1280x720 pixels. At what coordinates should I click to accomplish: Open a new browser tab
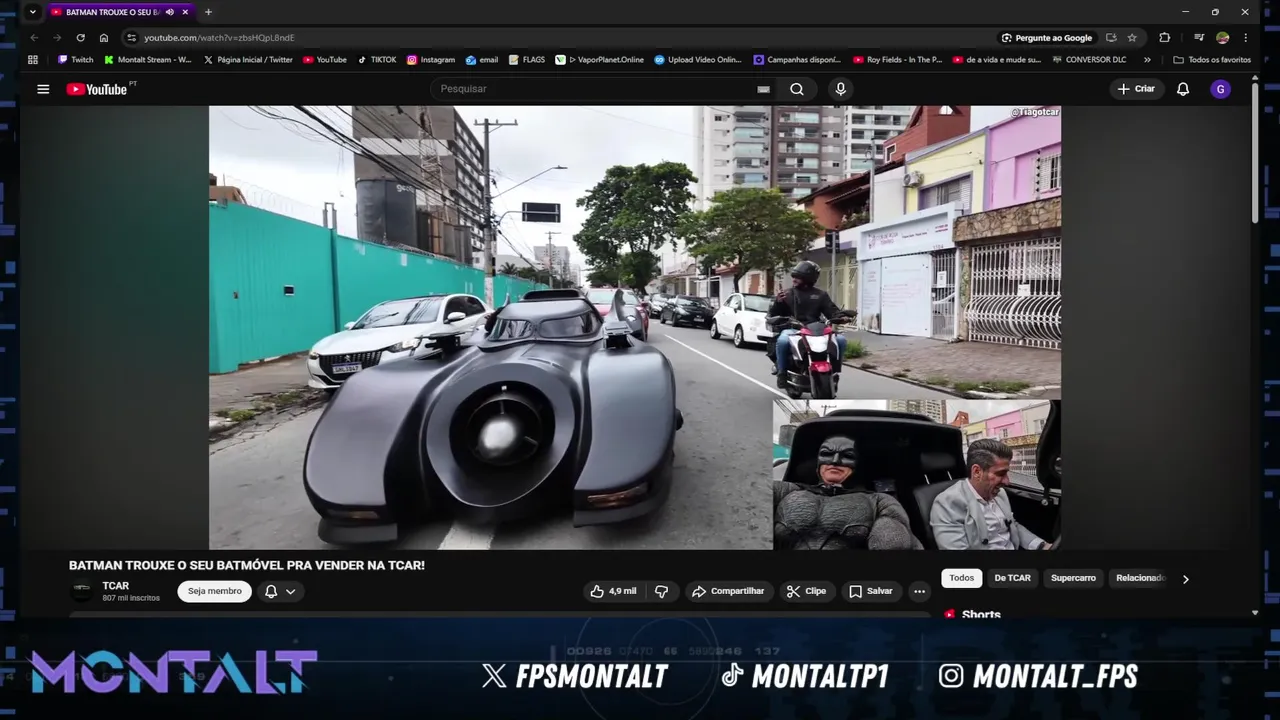208,12
